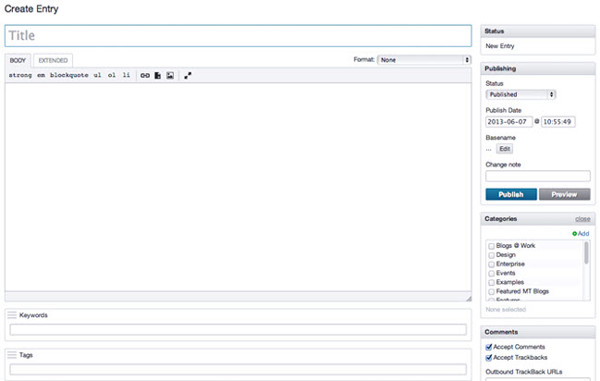Click the drag handle icon beside Keywords
Screen dimensions: 600x381
[x=12, y=315]
